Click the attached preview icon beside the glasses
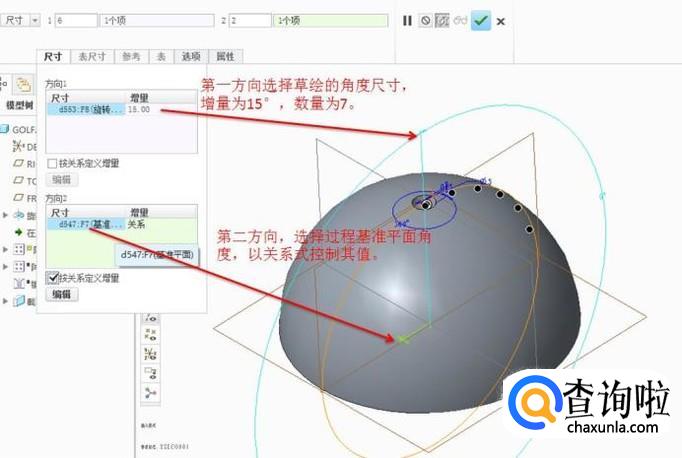The width and height of the screenshot is (682, 458). tap(442, 20)
